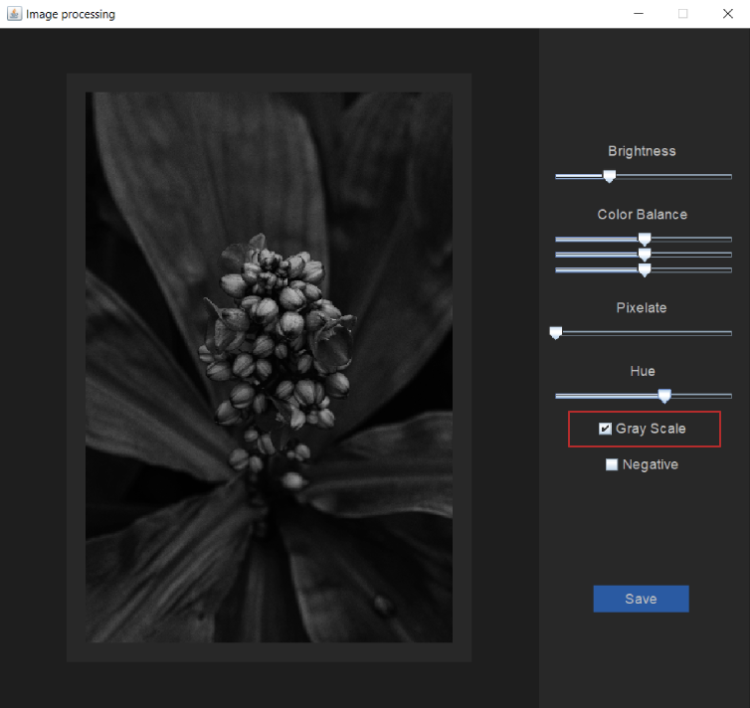Click the Image processing window title
Screen dimensions: 750x708
(x=71, y=14)
